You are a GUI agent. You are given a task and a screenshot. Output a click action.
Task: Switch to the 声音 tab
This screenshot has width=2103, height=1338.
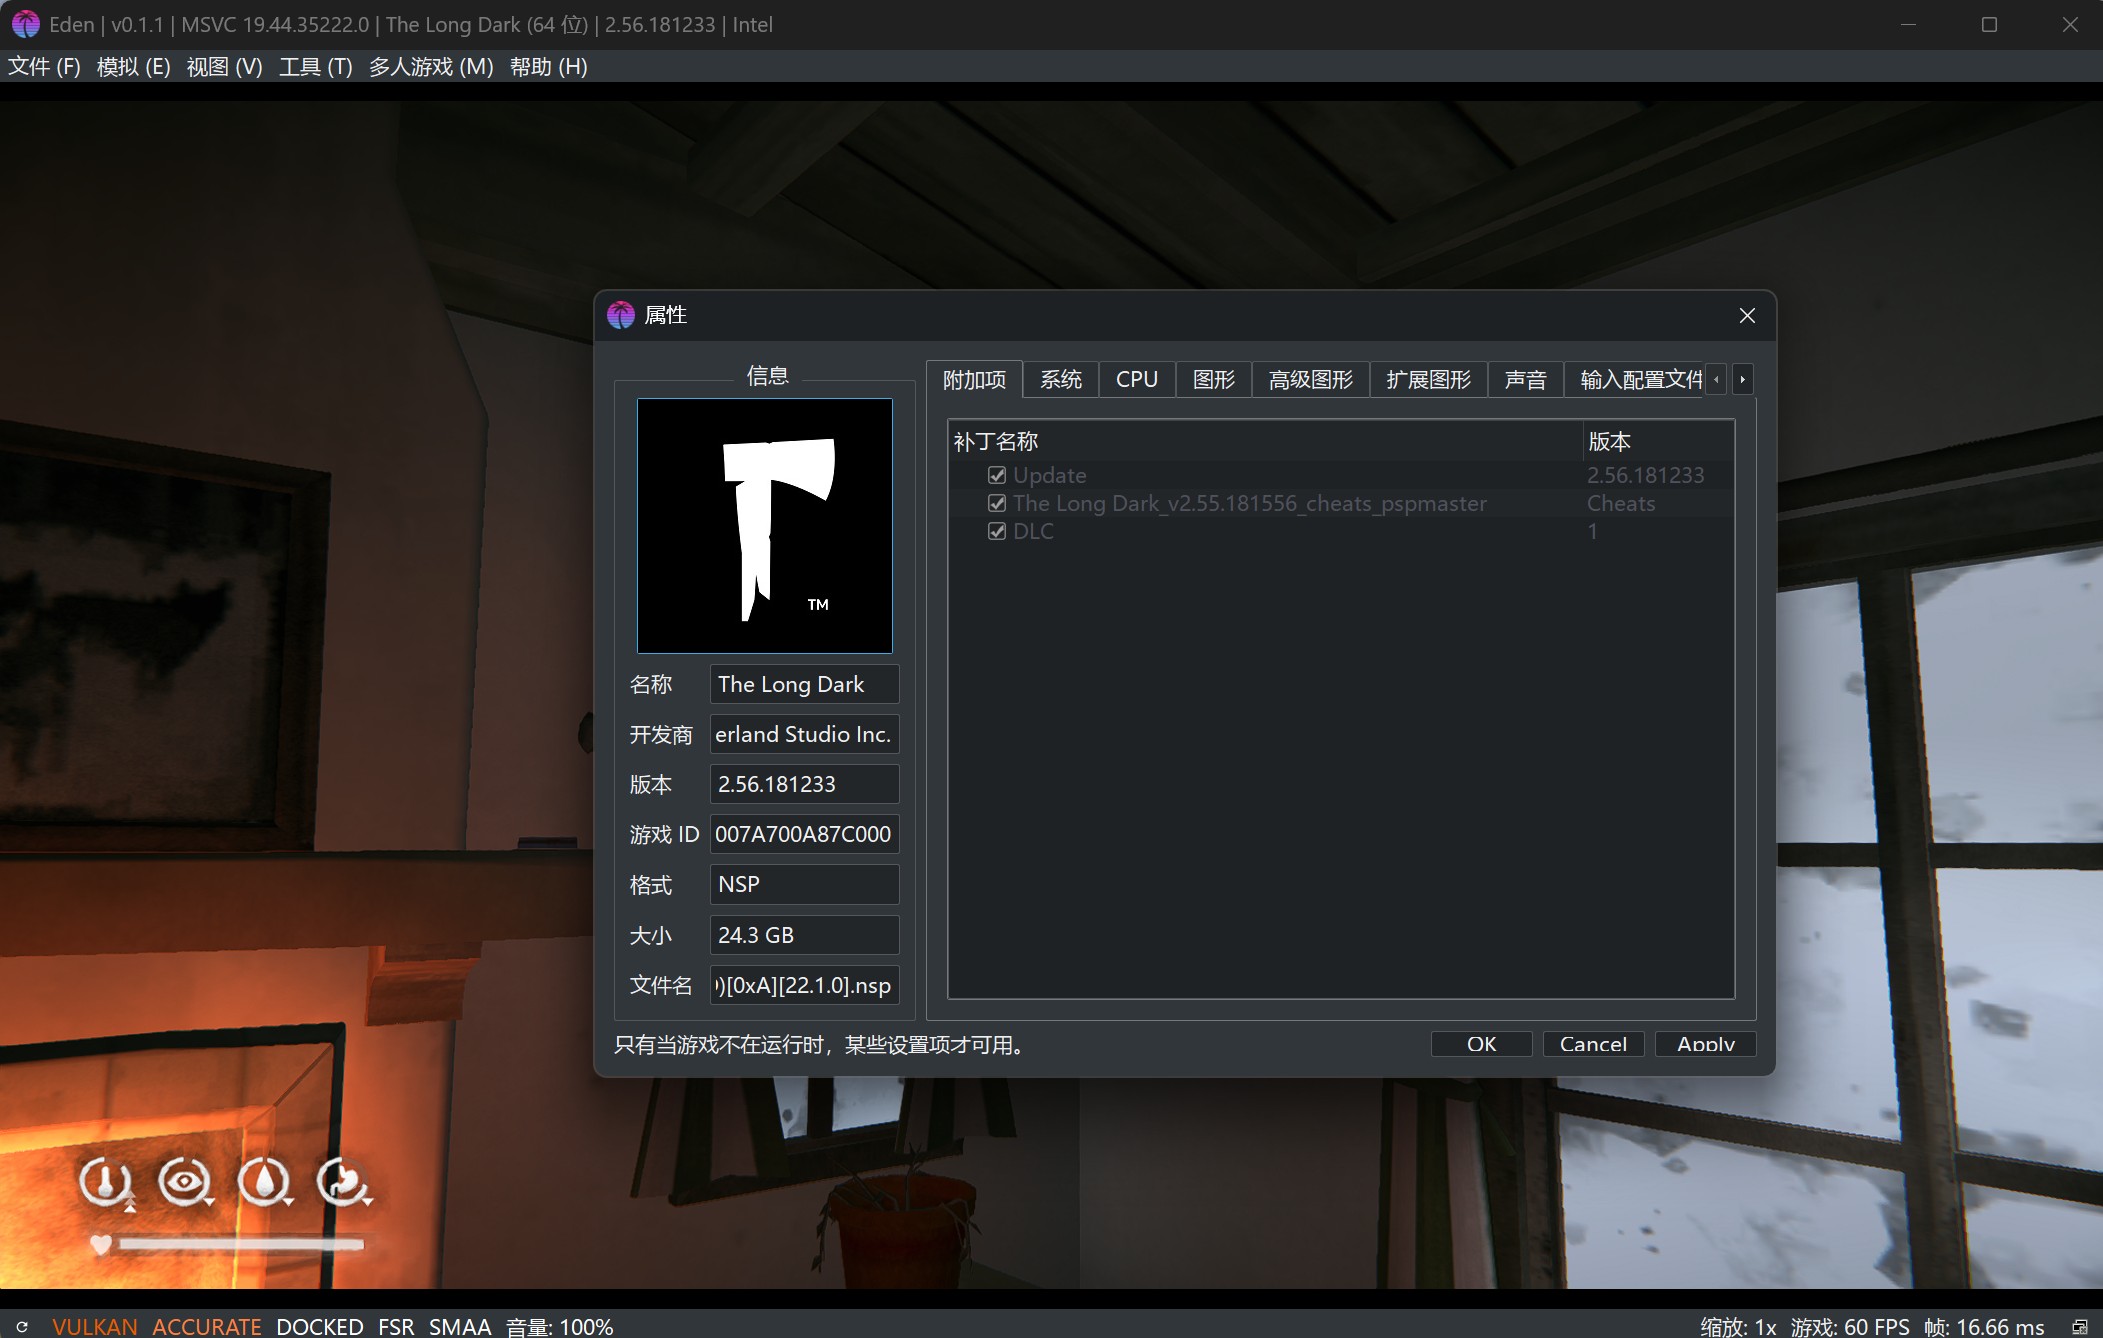[x=1526, y=380]
